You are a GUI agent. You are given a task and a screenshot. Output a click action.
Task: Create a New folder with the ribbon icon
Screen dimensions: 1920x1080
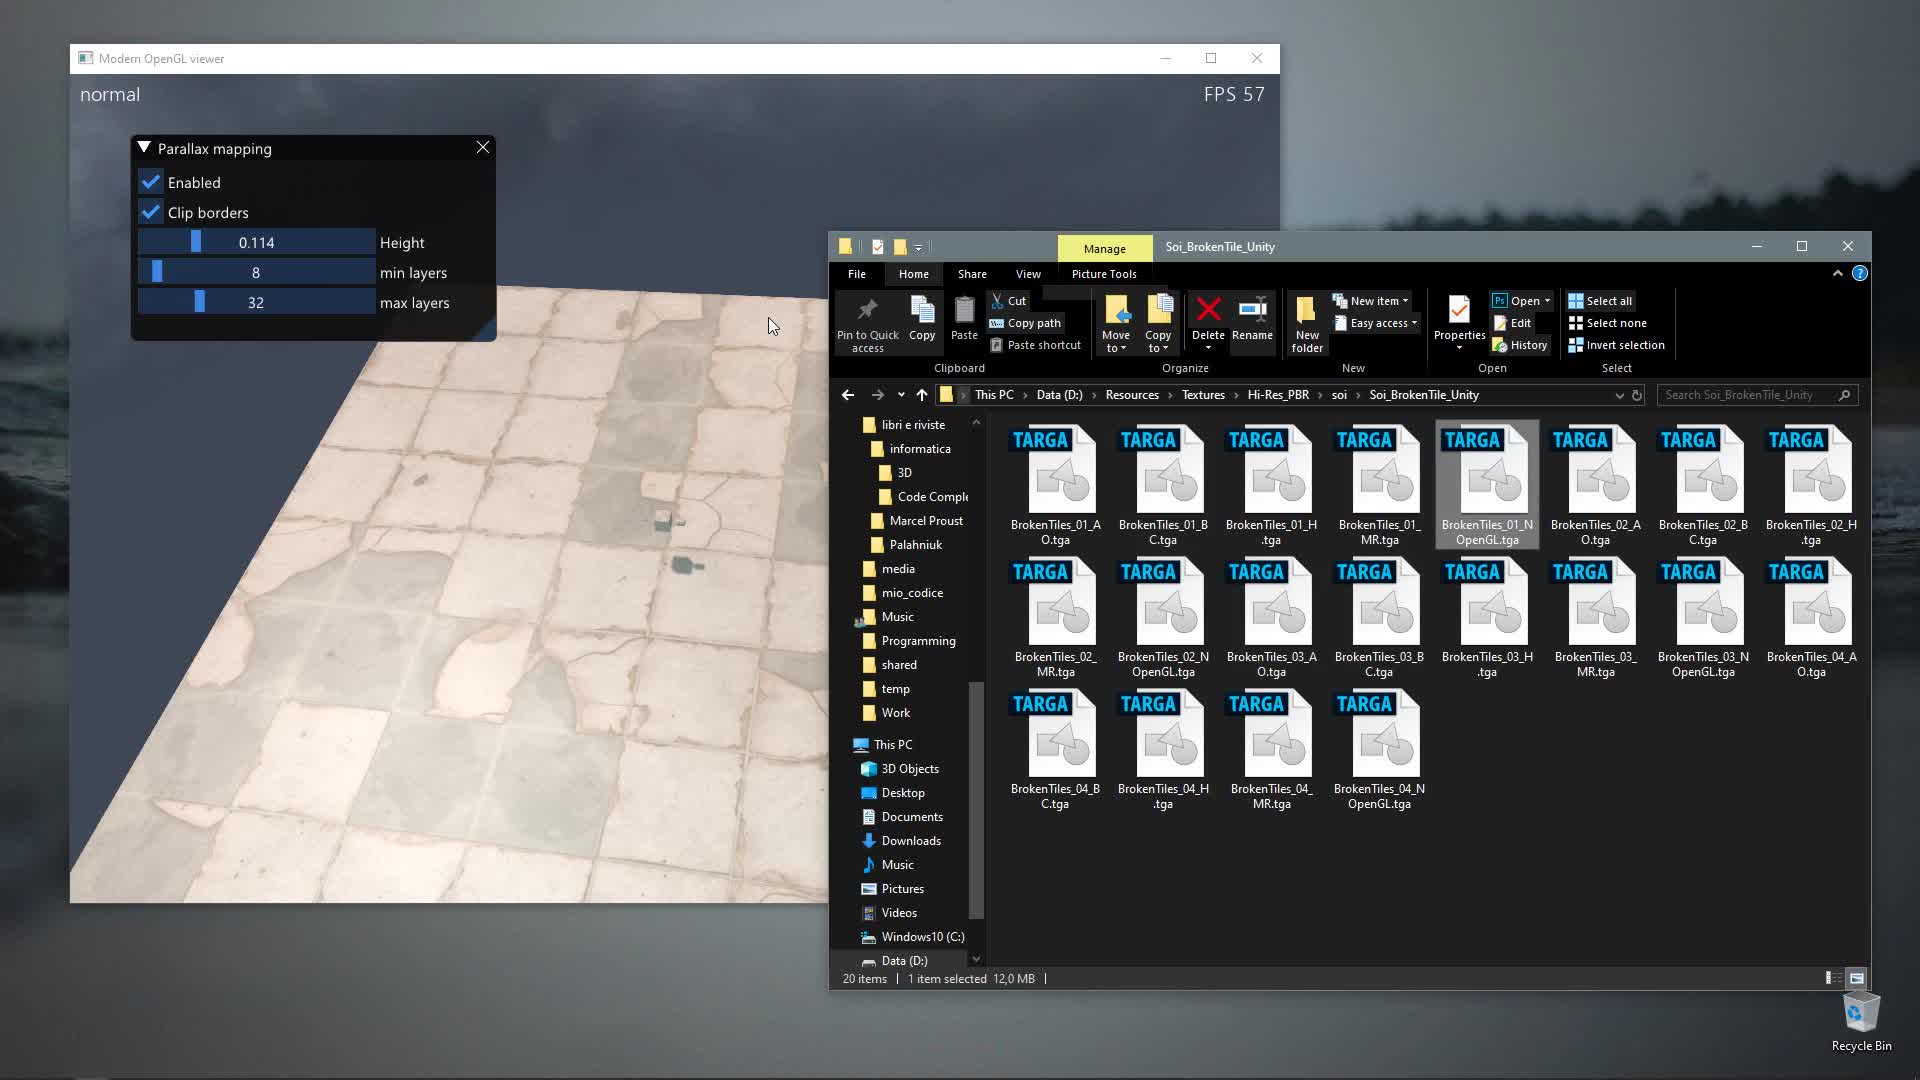tap(1306, 318)
